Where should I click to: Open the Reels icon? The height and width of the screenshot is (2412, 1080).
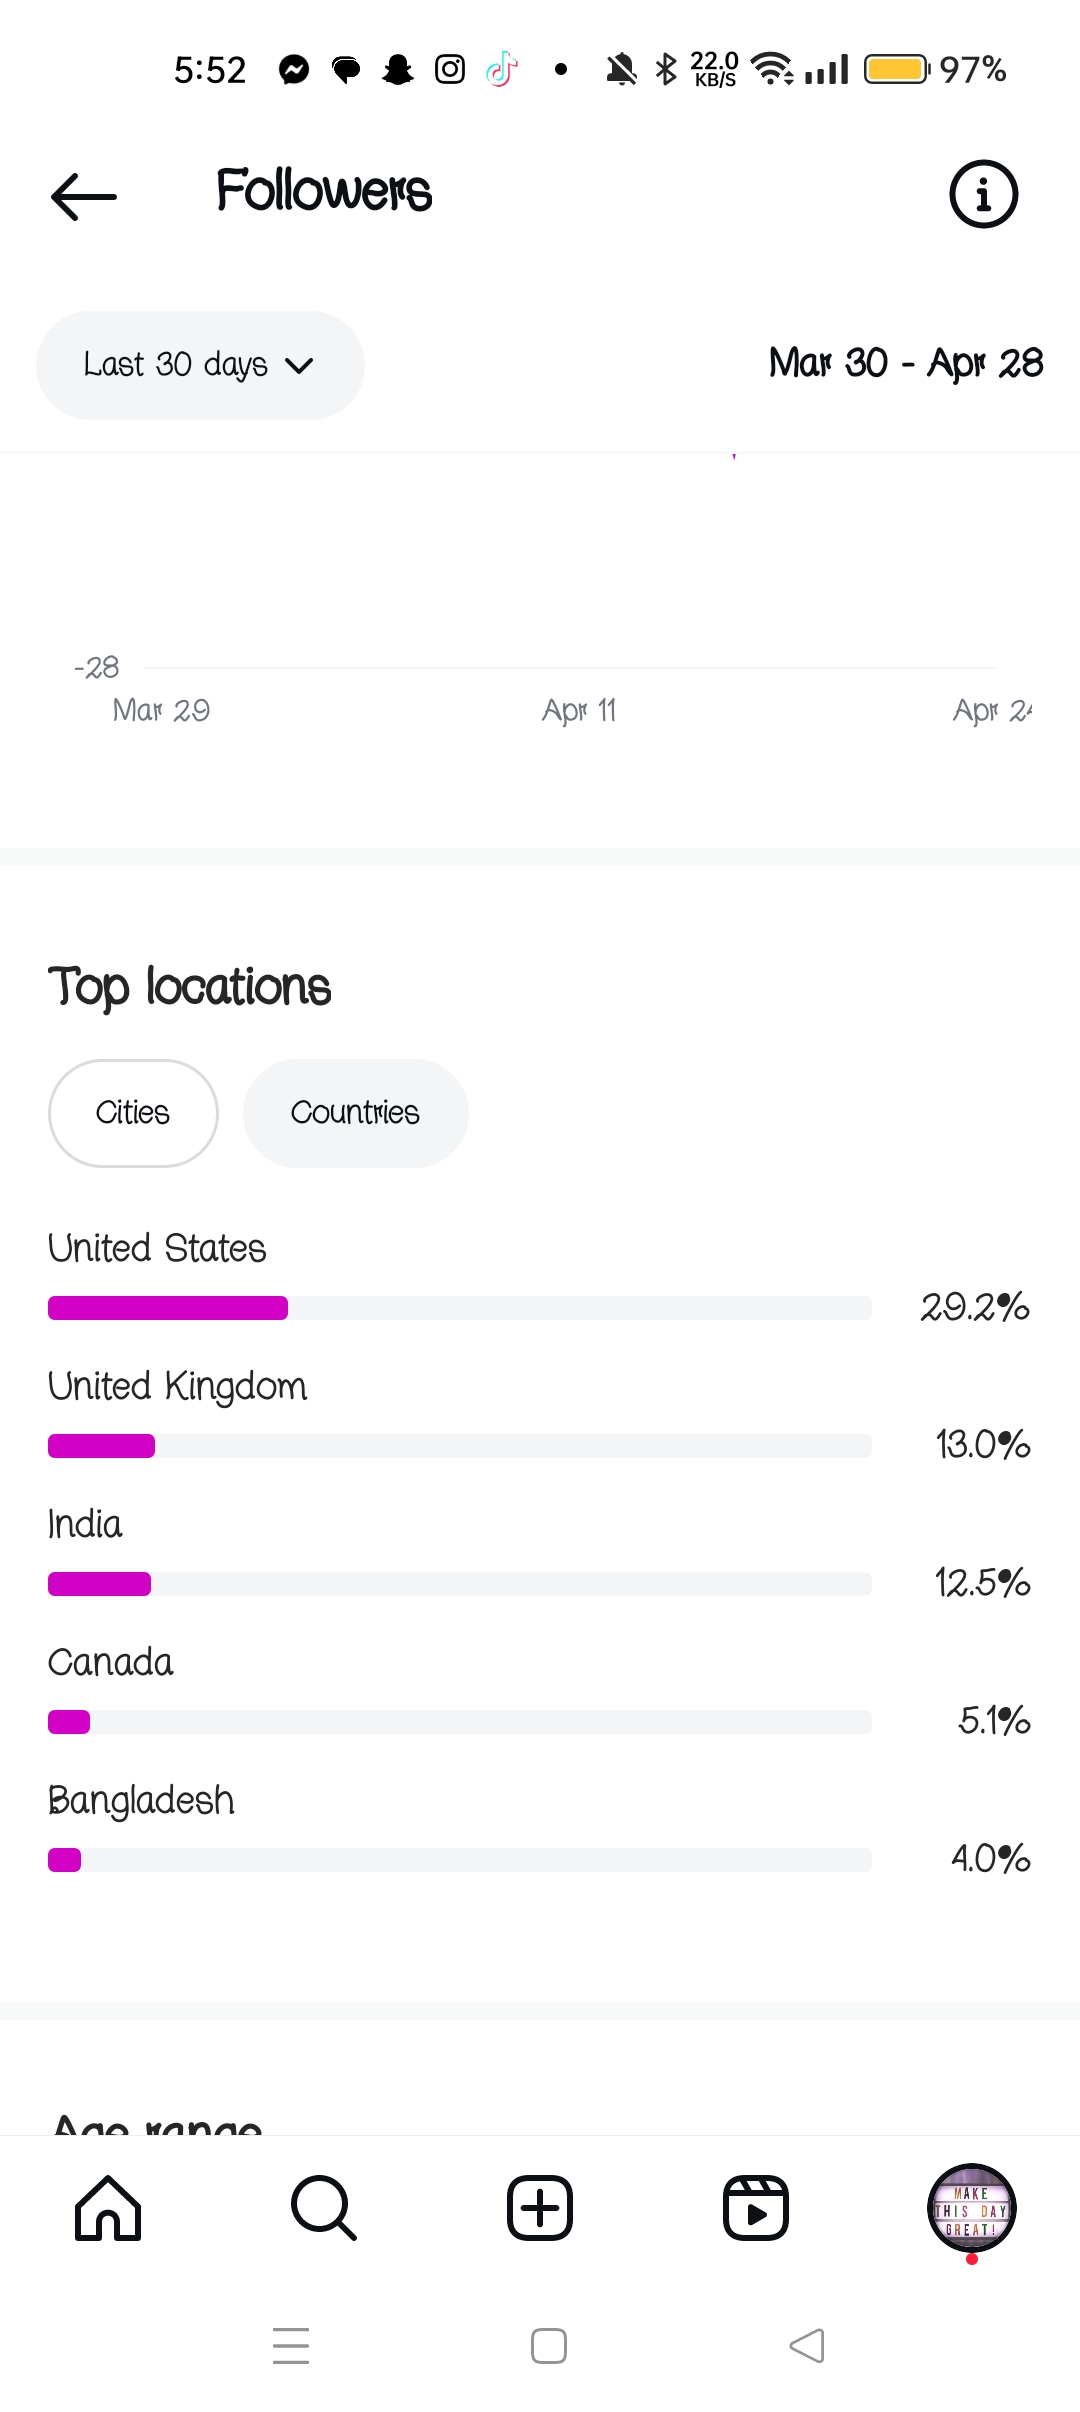tap(756, 2208)
